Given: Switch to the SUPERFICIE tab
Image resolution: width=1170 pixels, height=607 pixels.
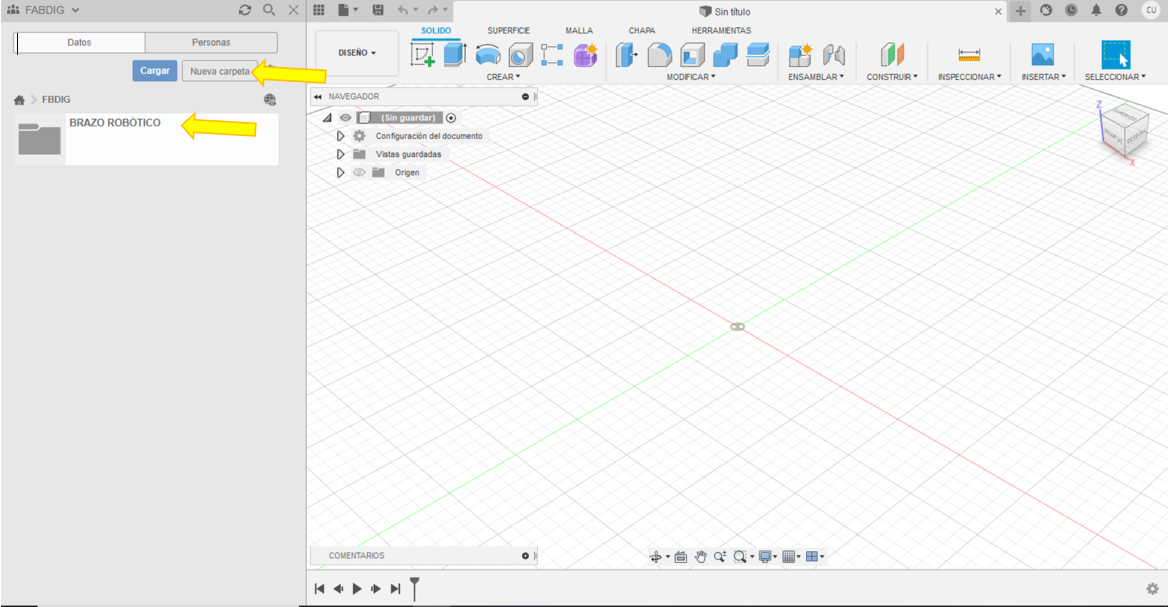Looking at the screenshot, I should (x=509, y=31).
